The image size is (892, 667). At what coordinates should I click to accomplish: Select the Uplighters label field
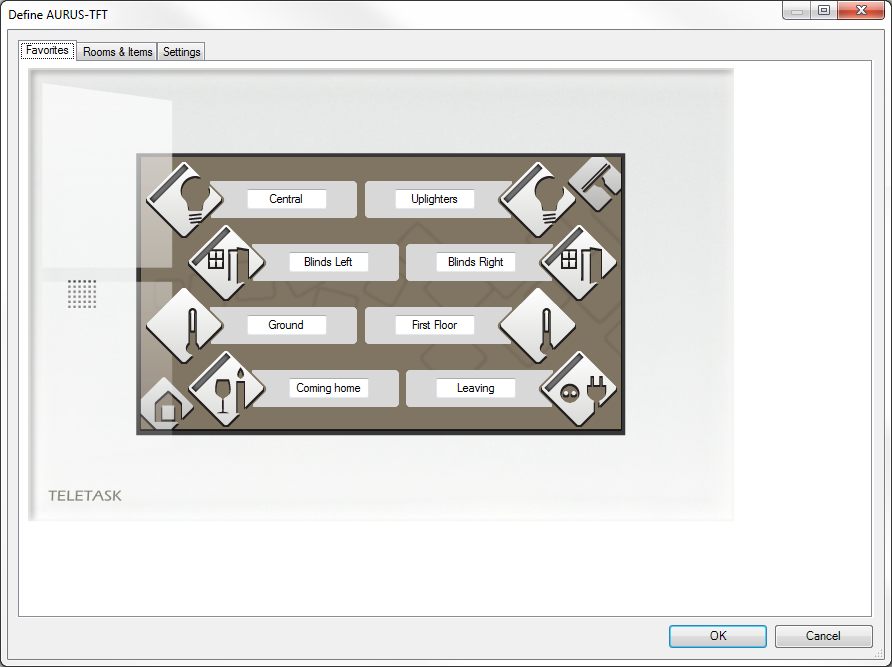tap(434, 199)
